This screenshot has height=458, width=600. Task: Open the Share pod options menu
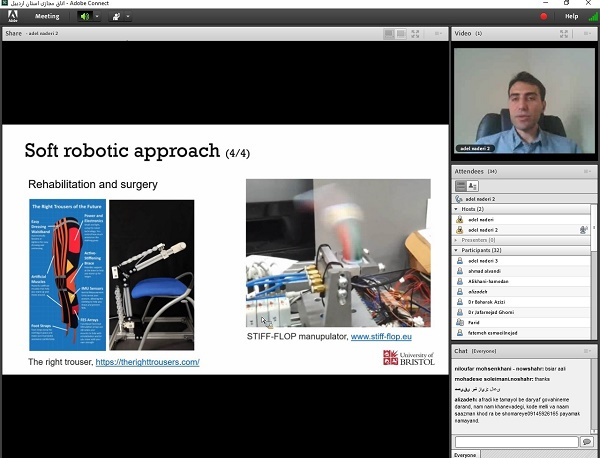coord(438,33)
